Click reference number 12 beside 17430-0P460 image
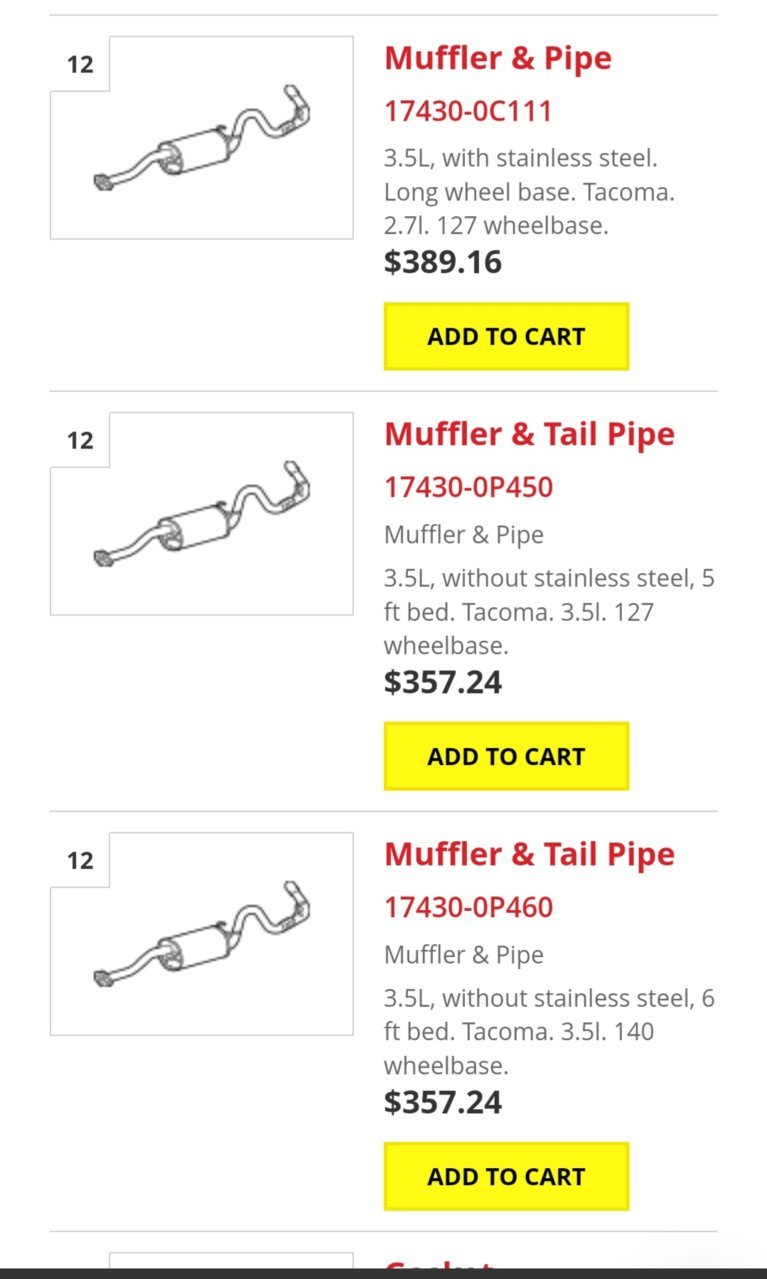This screenshot has width=767, height=1279. pos(80,860)
